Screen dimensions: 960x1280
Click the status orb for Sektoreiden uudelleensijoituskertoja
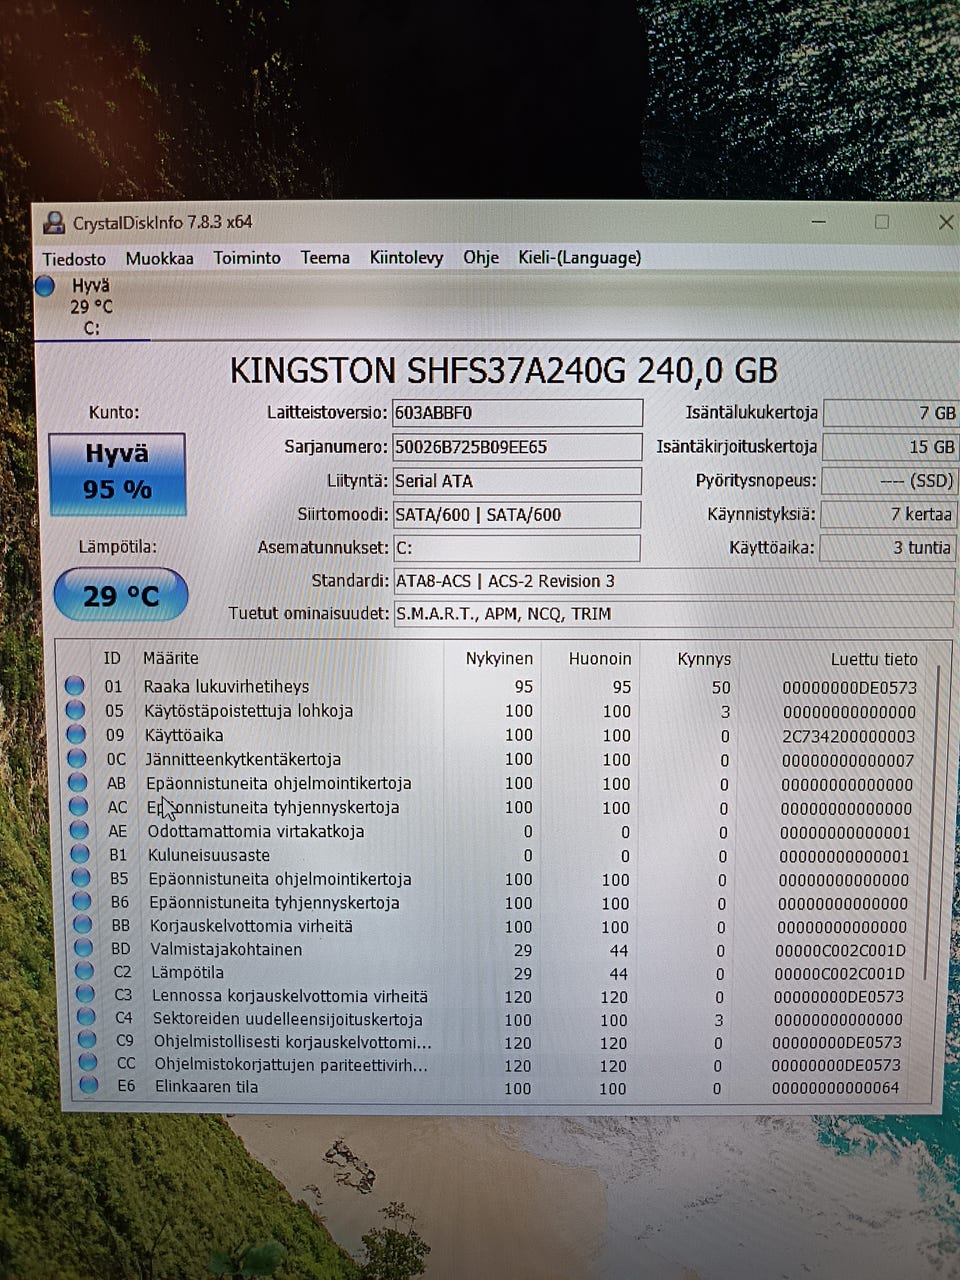tap(87, 1018)
